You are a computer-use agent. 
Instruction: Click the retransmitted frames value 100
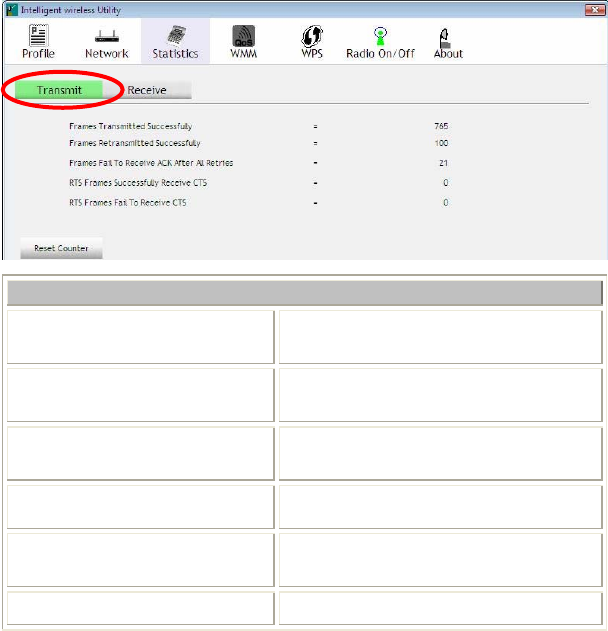pos(441,143)
